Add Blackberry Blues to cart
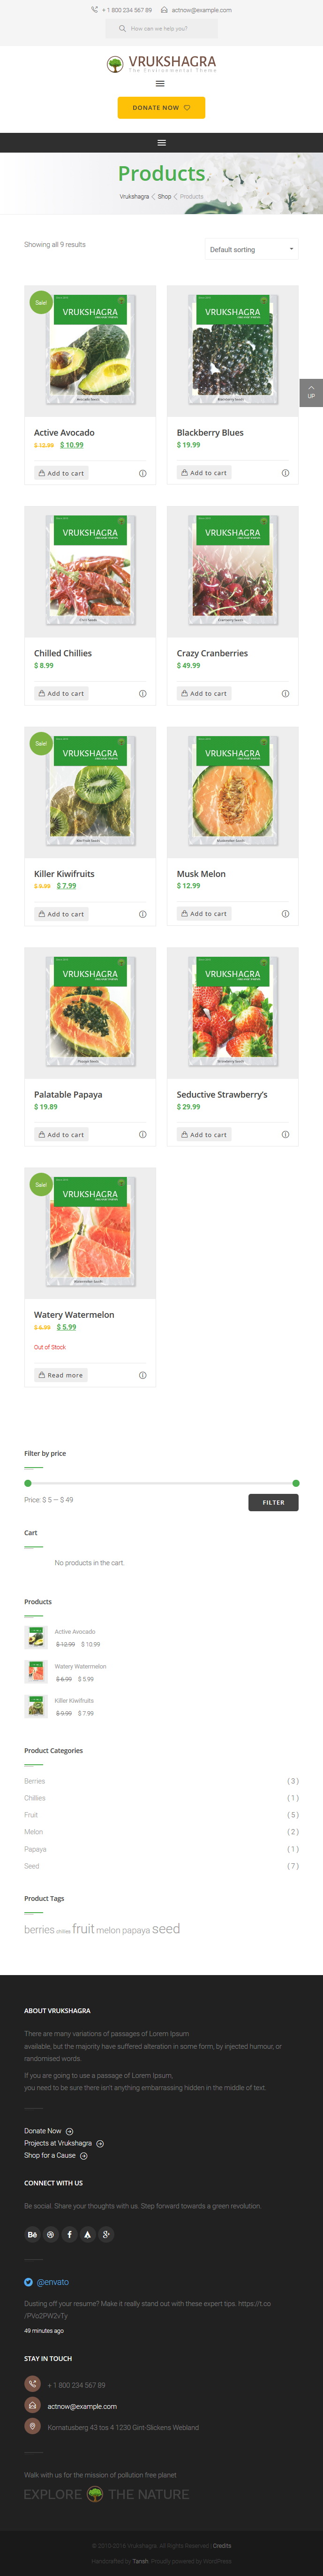 click(x=204, y=473)
